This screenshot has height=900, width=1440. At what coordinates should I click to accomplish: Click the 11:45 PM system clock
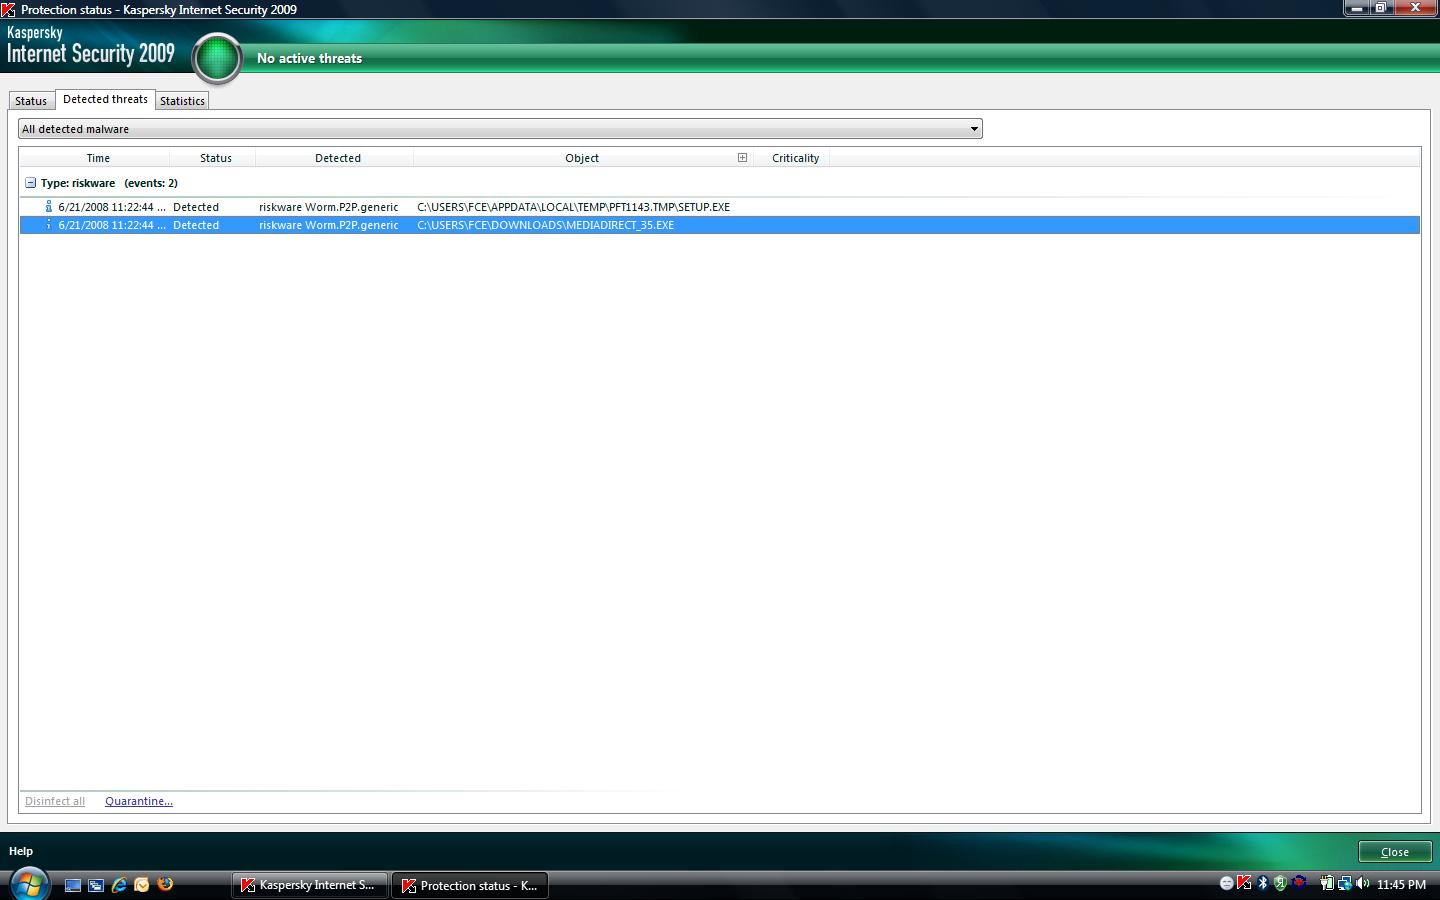tap(1401, 885)
